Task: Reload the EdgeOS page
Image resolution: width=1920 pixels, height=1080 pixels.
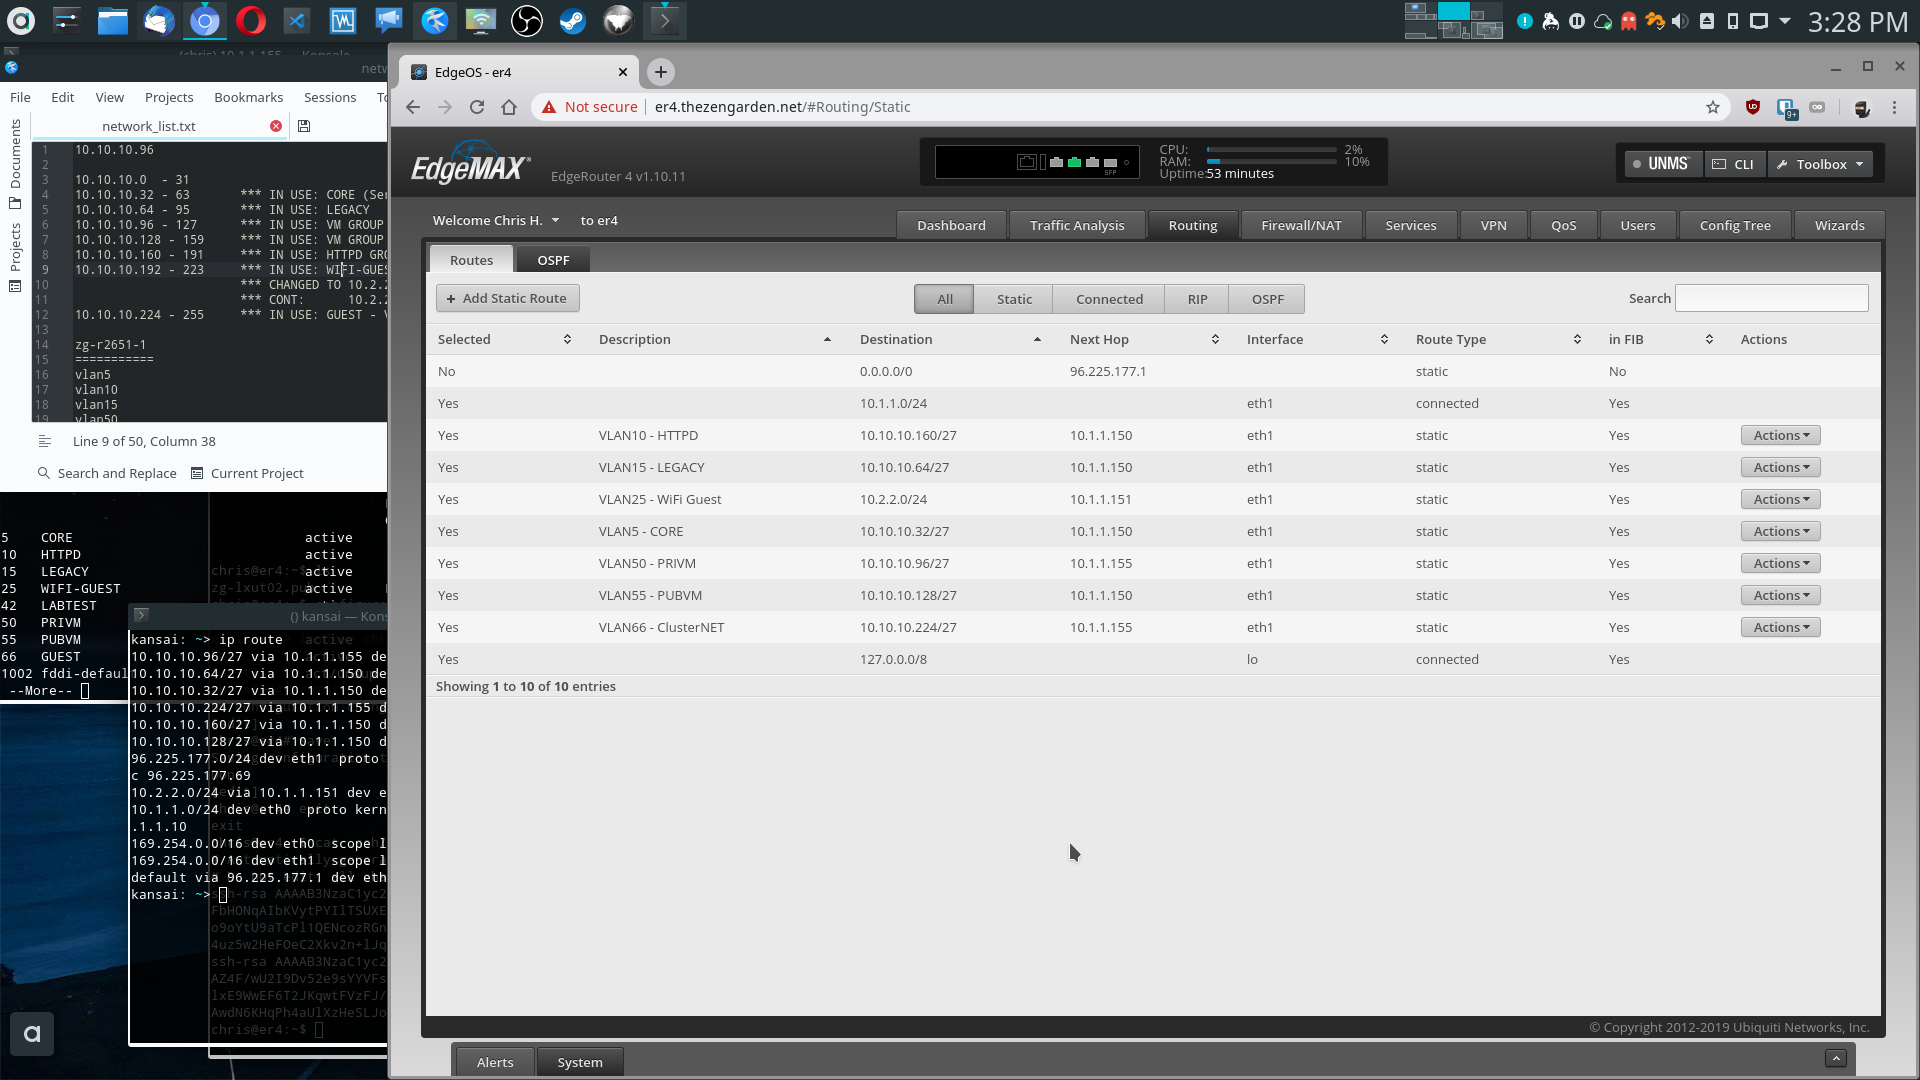Action: (477, 107)
